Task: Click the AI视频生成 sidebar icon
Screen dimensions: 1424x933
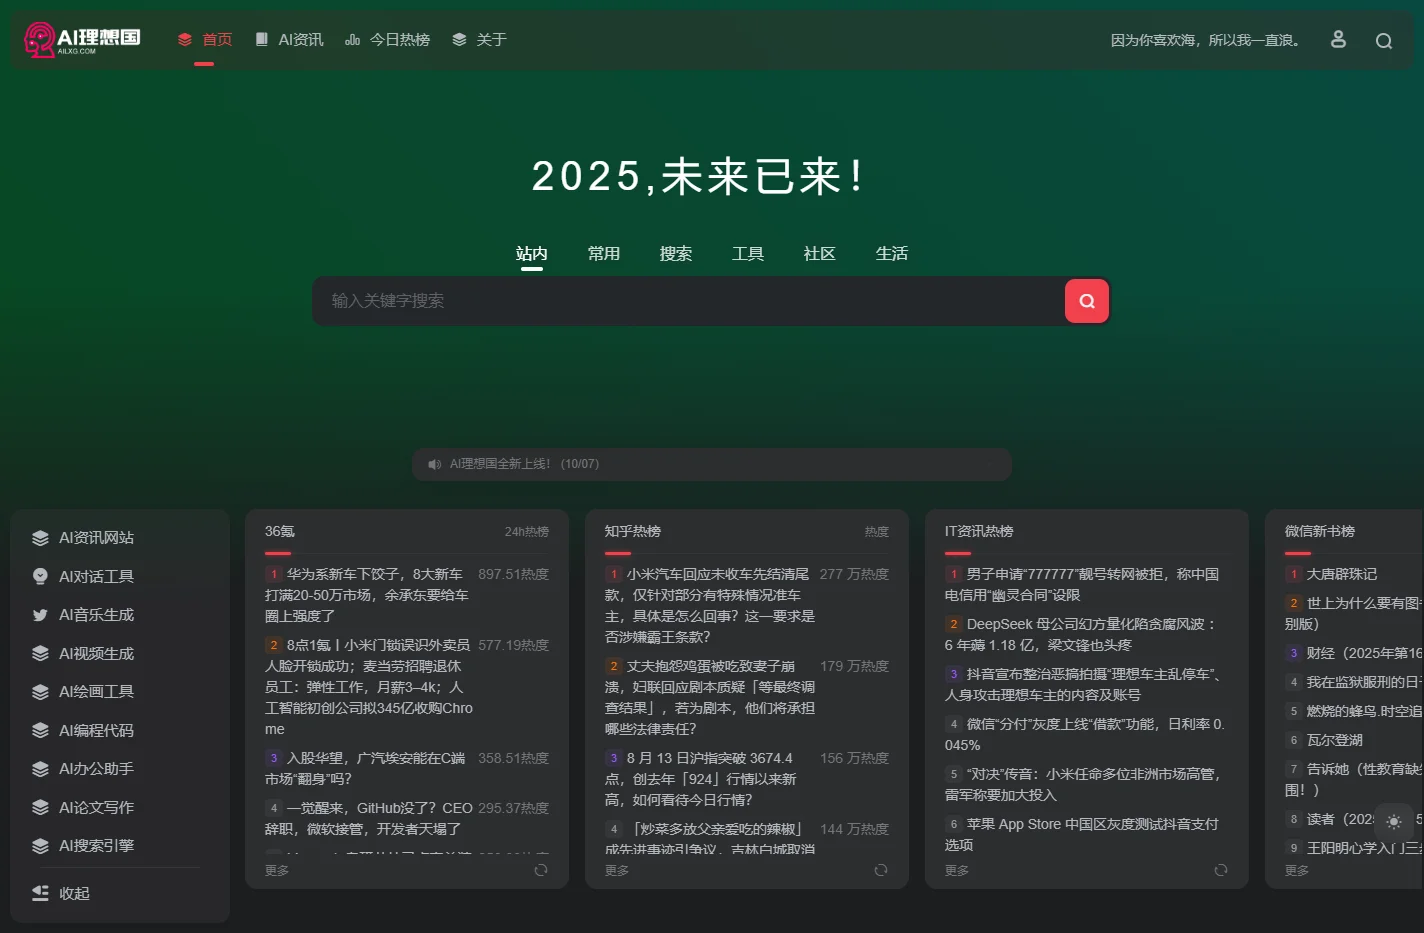Action: tap(40, 653)
